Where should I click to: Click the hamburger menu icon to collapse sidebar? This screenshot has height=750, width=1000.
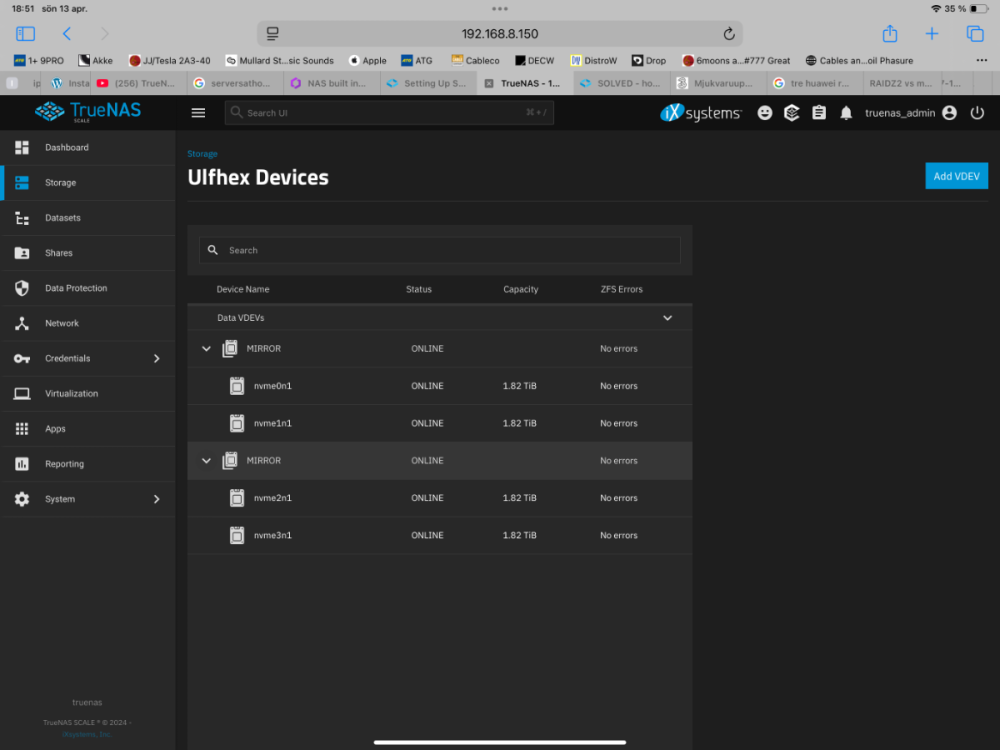pyautogui.click(x=198, y=113)
